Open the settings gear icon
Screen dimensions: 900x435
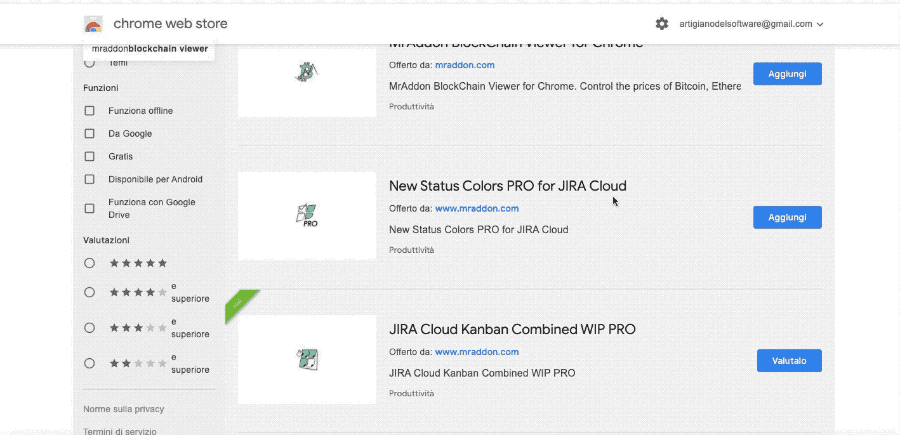[661, 24]
